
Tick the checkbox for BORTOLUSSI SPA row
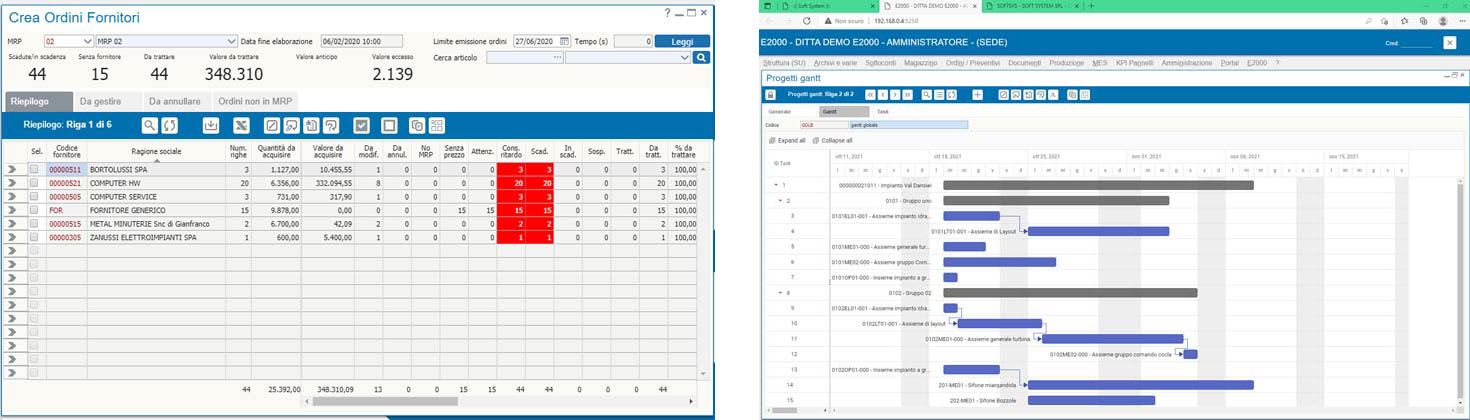[x=36, y=170]
